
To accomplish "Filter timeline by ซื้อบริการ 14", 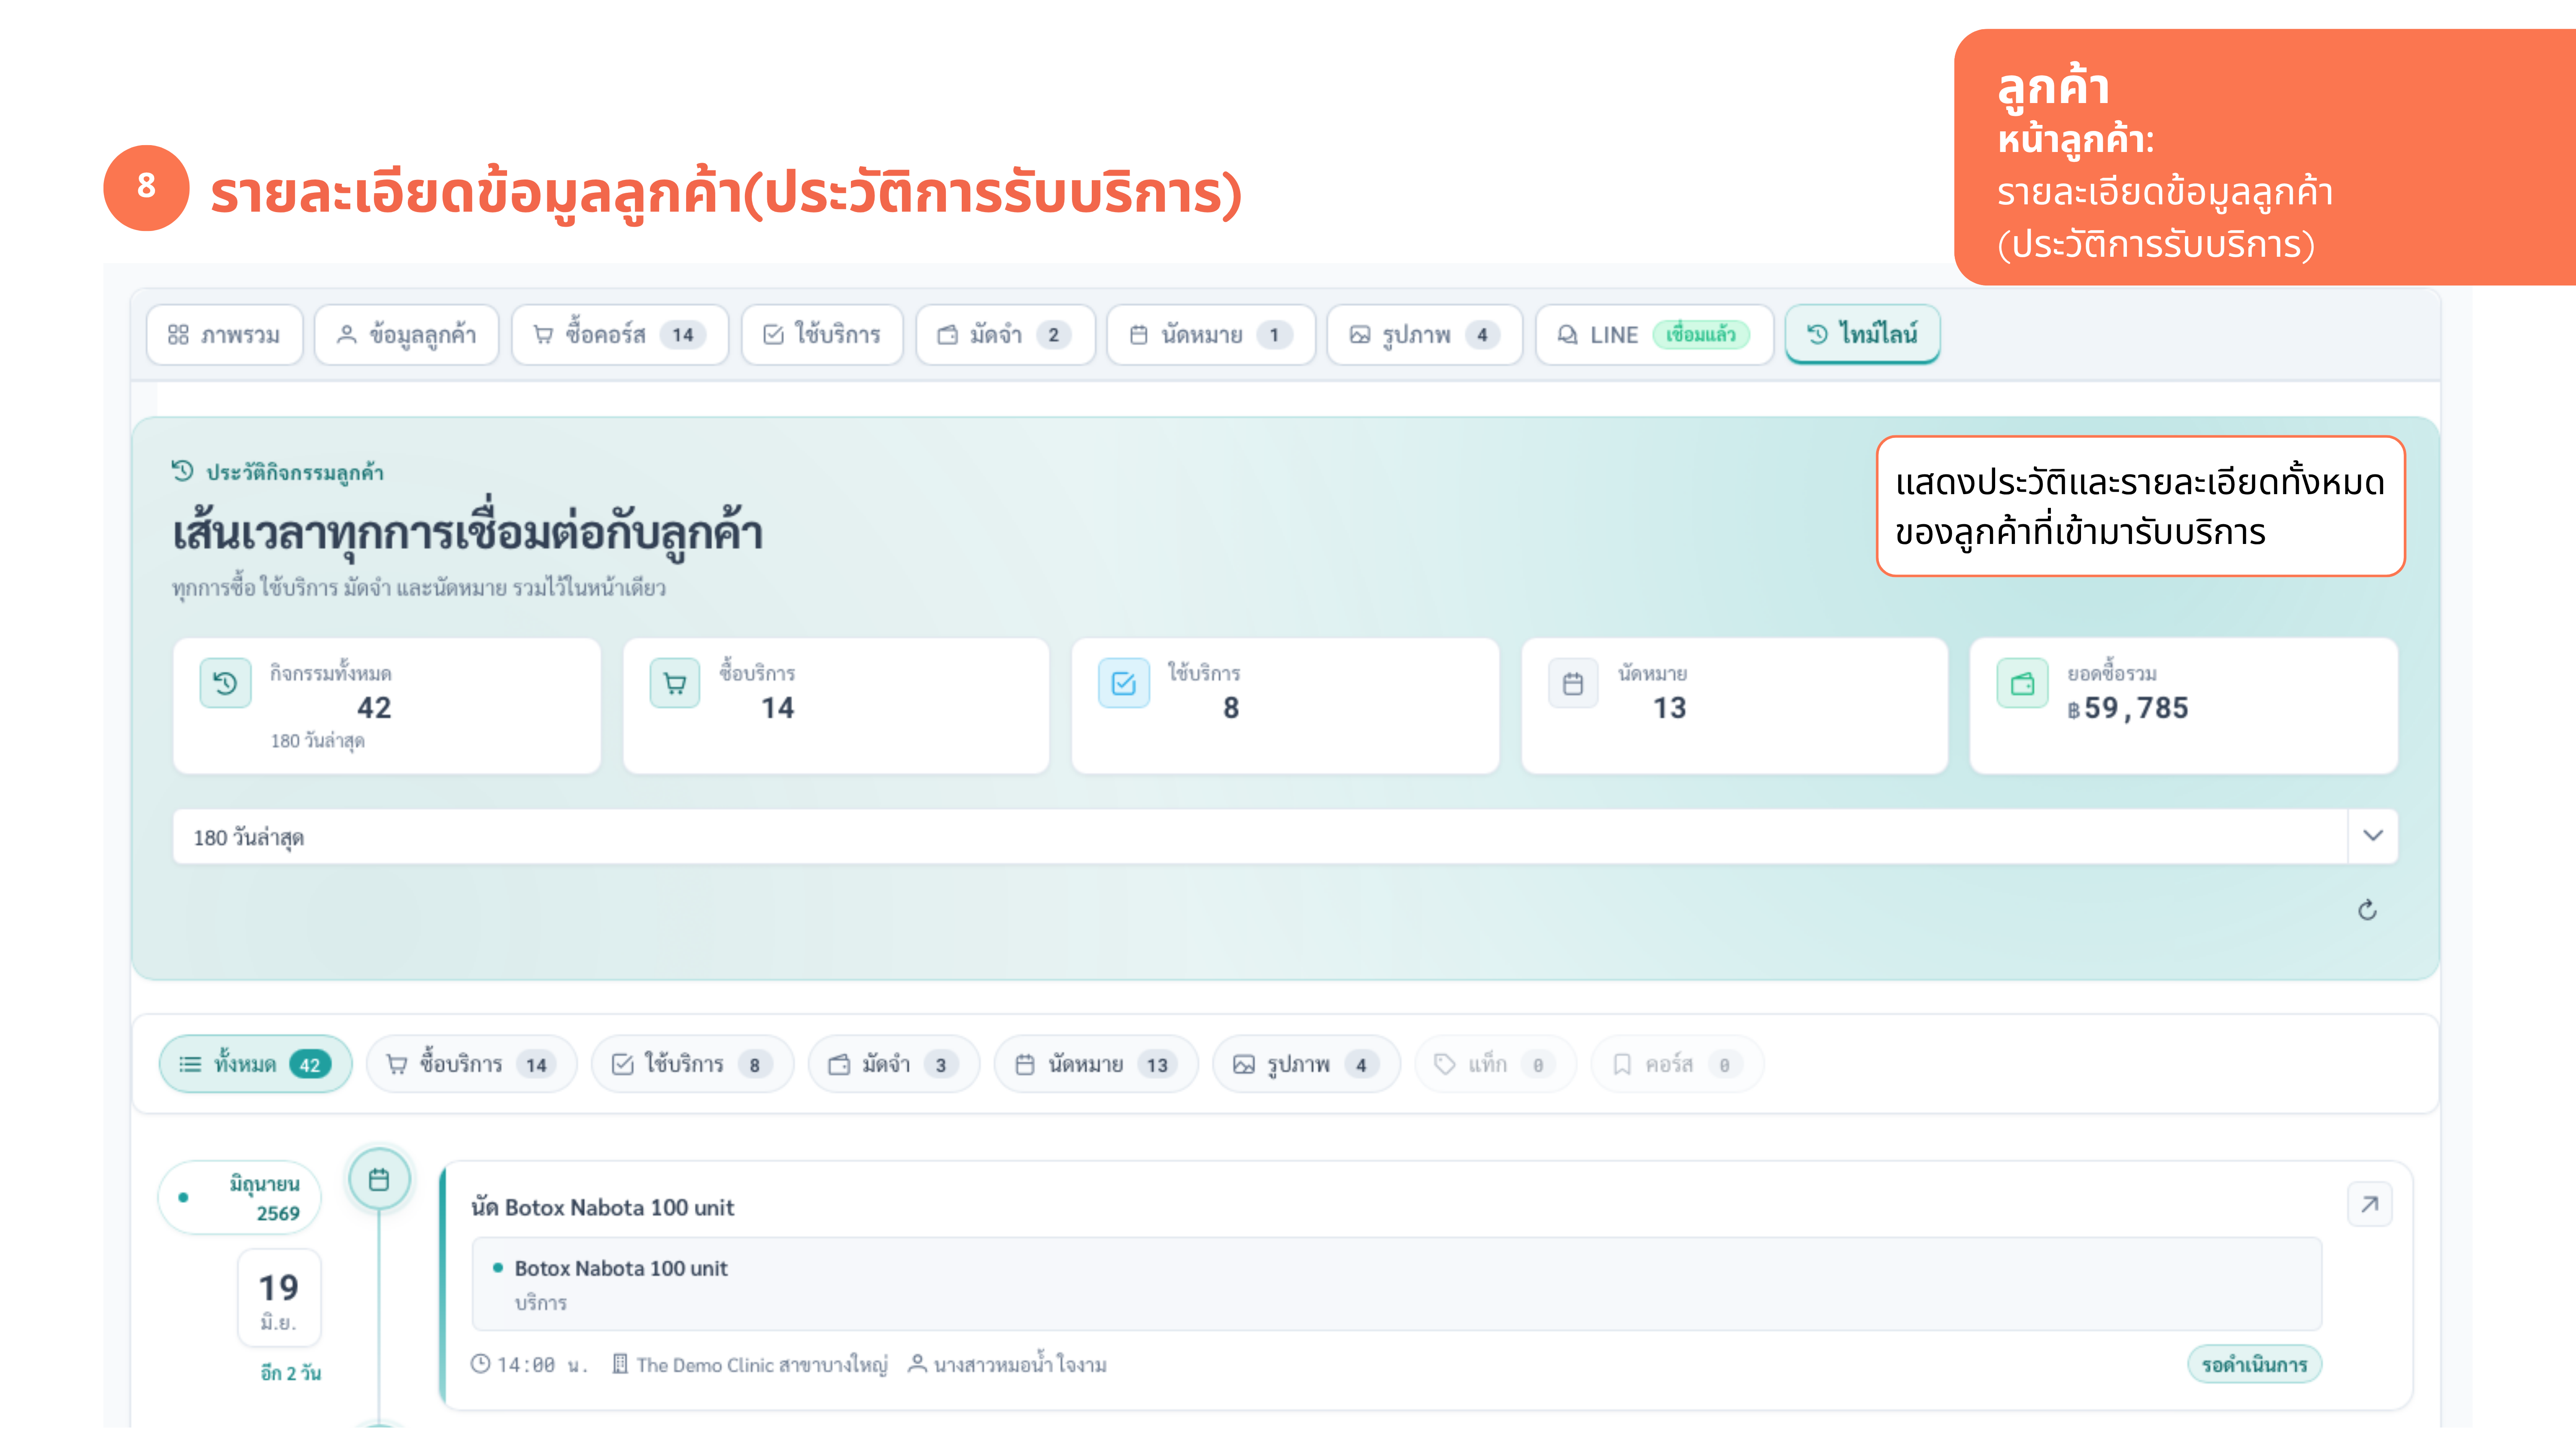I will 471,1064.
